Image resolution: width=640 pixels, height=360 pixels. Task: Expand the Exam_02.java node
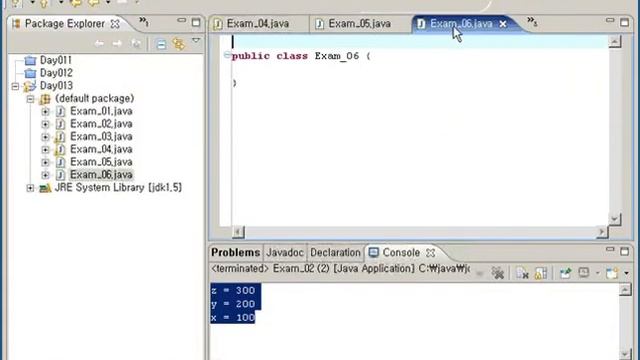45,124
